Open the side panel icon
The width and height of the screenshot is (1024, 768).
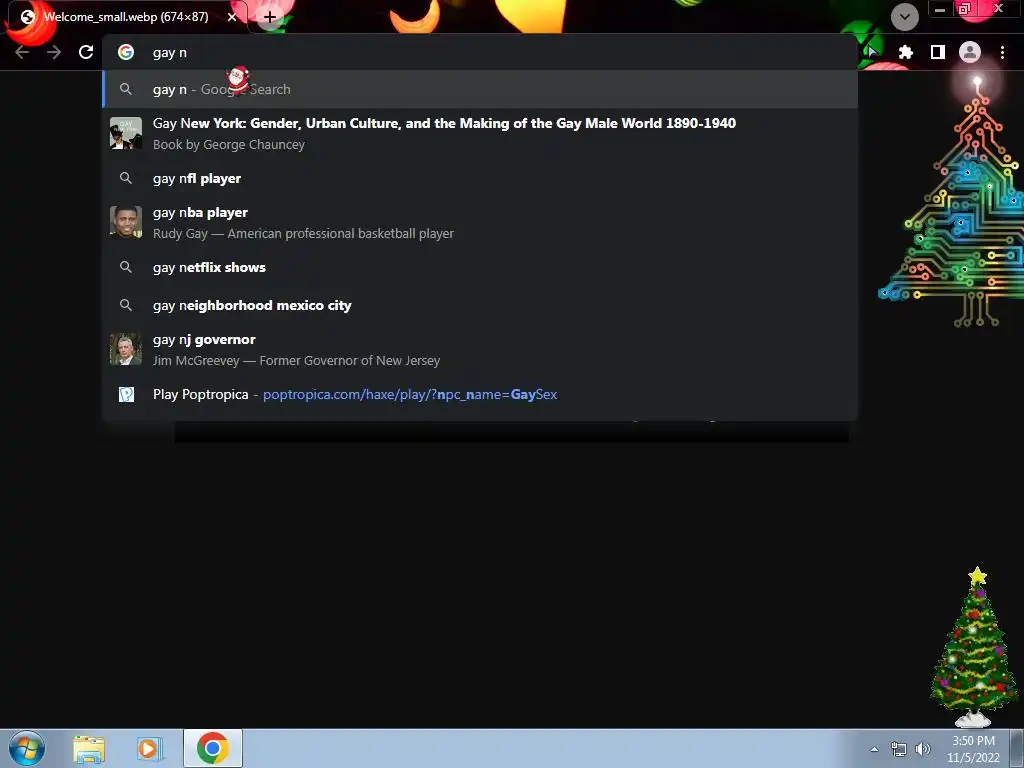point(938,52)
